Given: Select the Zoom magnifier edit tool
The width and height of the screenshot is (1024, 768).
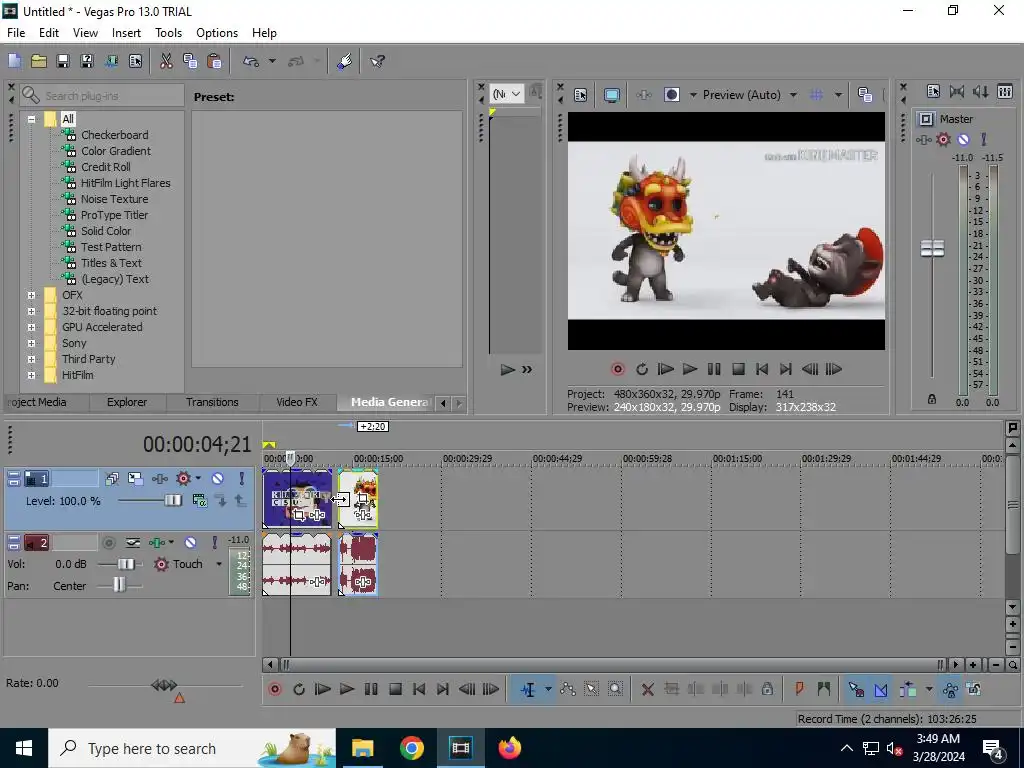Looking at the screenshot, I should pyautogui.click(x=615, y=690).
